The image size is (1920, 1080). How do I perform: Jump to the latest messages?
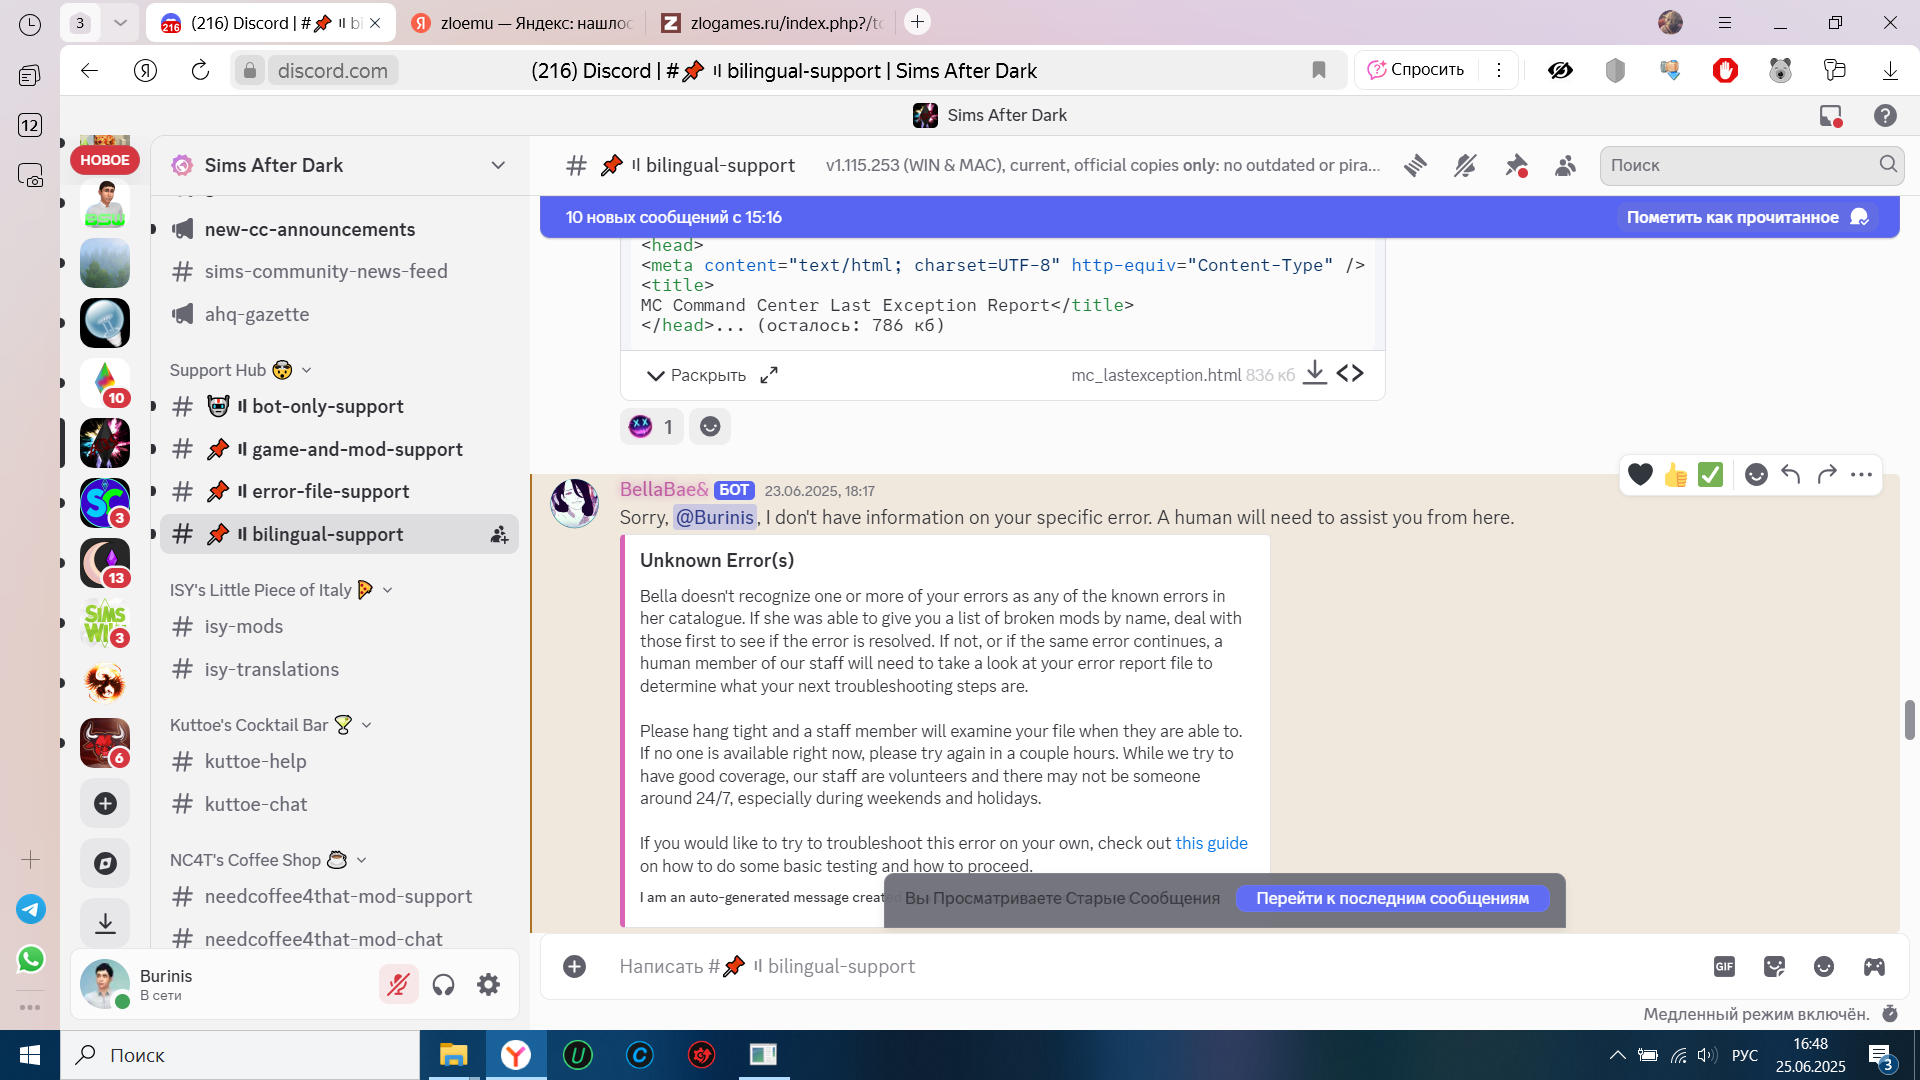click(x=1392, y=898)
